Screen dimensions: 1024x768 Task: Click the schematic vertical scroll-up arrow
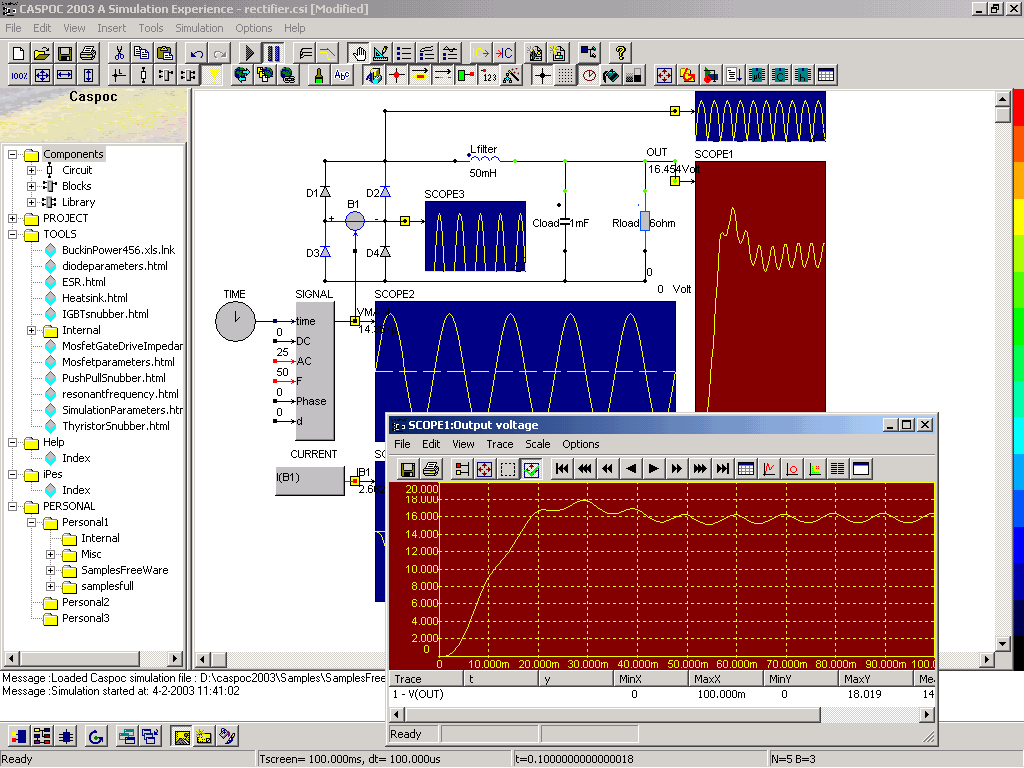(x=1003, y=99)
